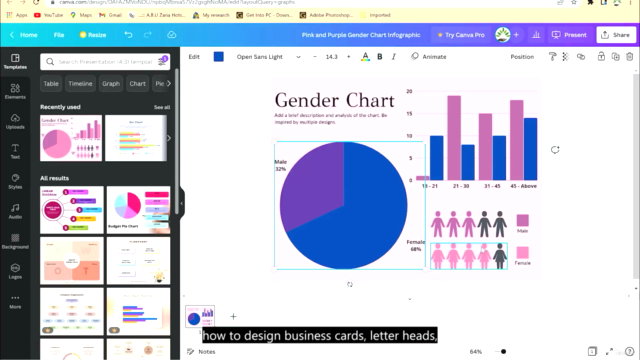
Task: Click the Present button
Action: 569,35
